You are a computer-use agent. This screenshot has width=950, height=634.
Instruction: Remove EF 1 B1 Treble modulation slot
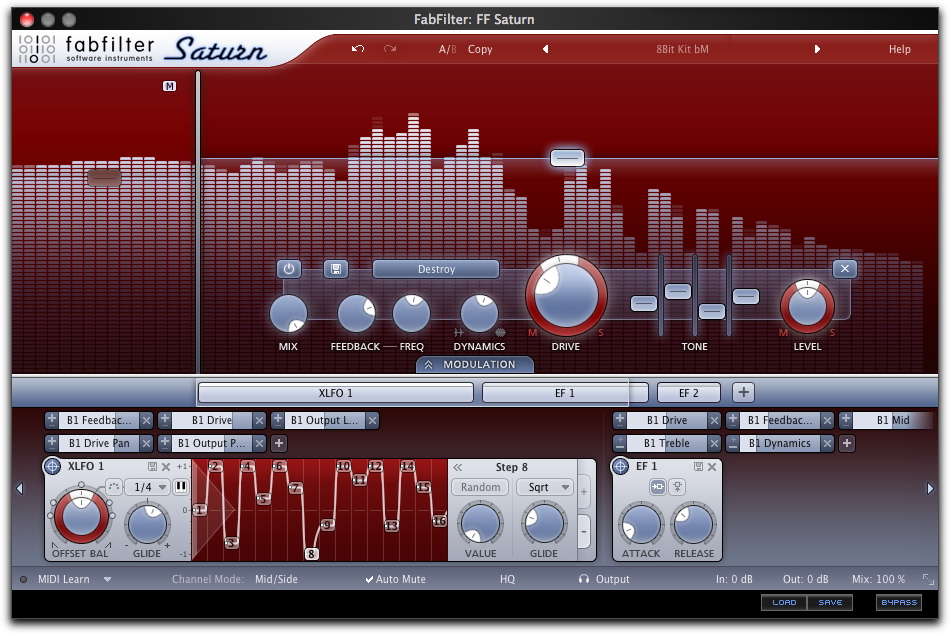tap(714, 443)
